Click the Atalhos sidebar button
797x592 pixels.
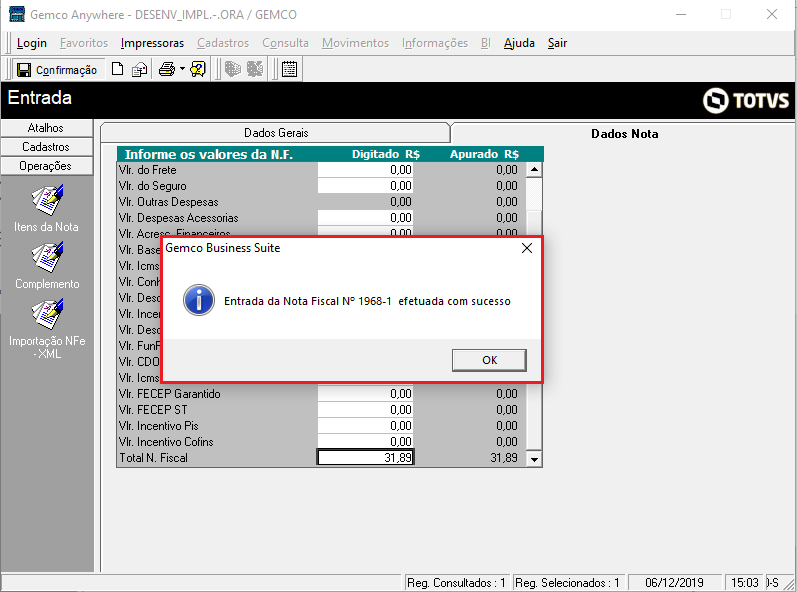tap(46, 128)
